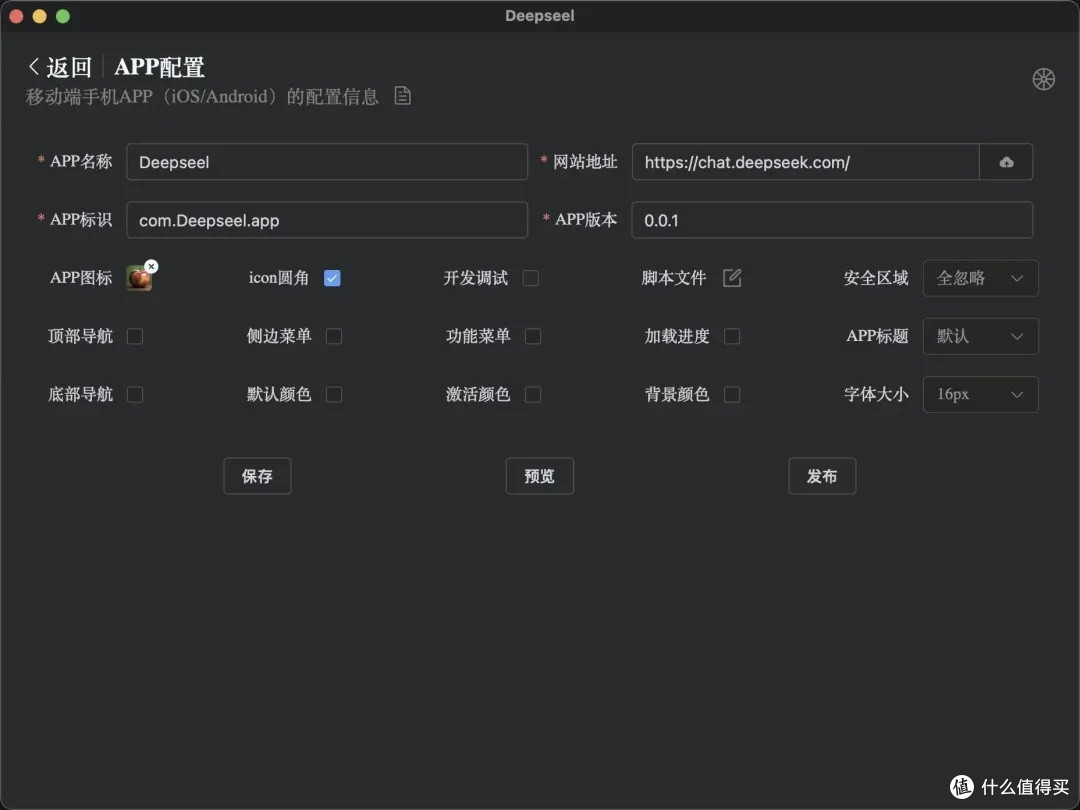Enable the 功能菜单 checkbox
Viewport: 1080px width, 810px height.
coord(532,336)
